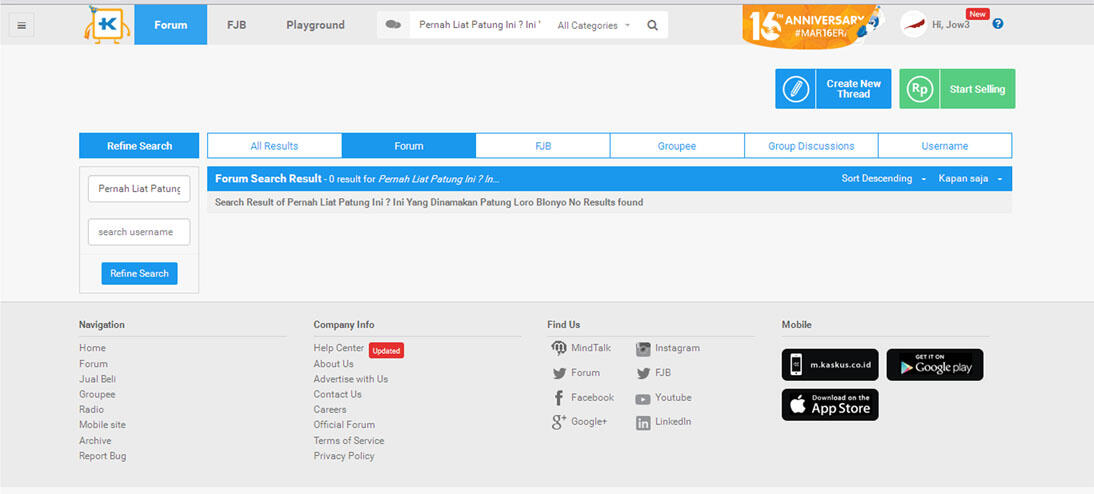Focus the sidebar keyword field 'Pernah Liat Patung'
The width and height of the screenshot is (1094, 494).
(x=139, y=189)
